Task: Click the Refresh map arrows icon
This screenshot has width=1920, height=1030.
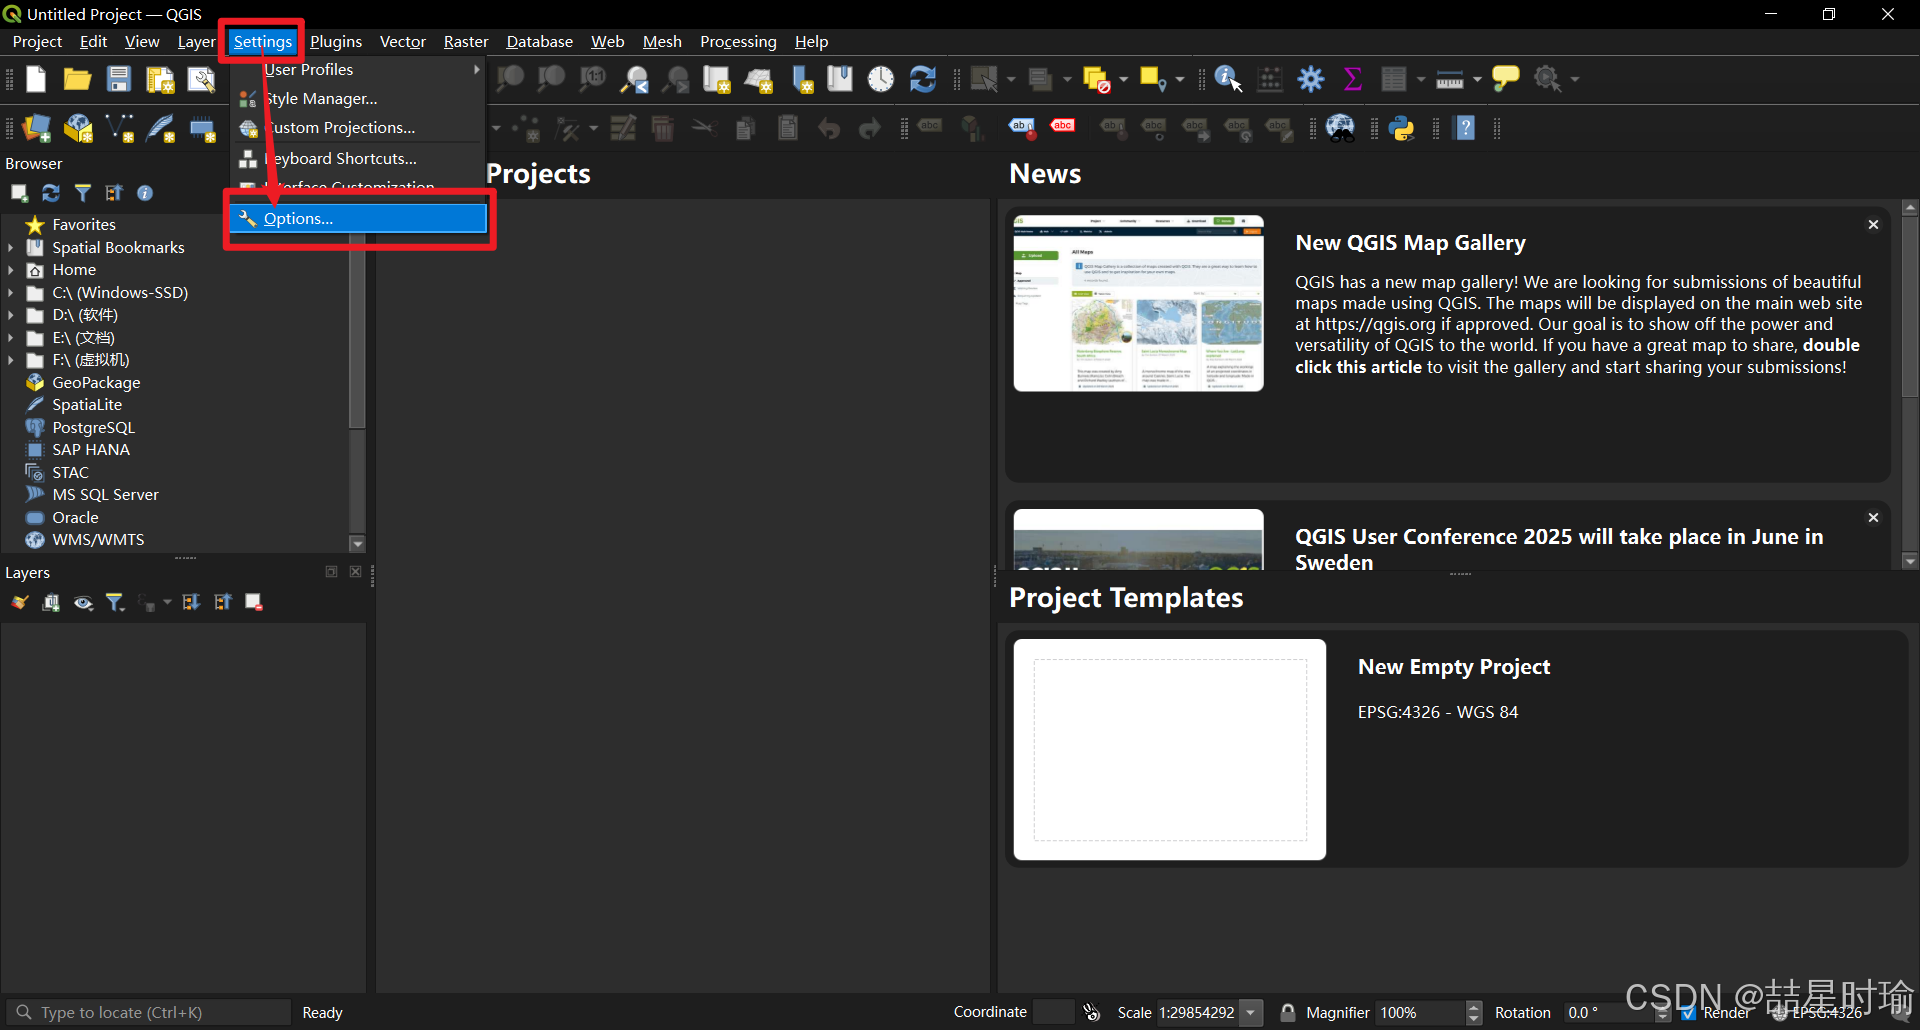Action: 923,79
